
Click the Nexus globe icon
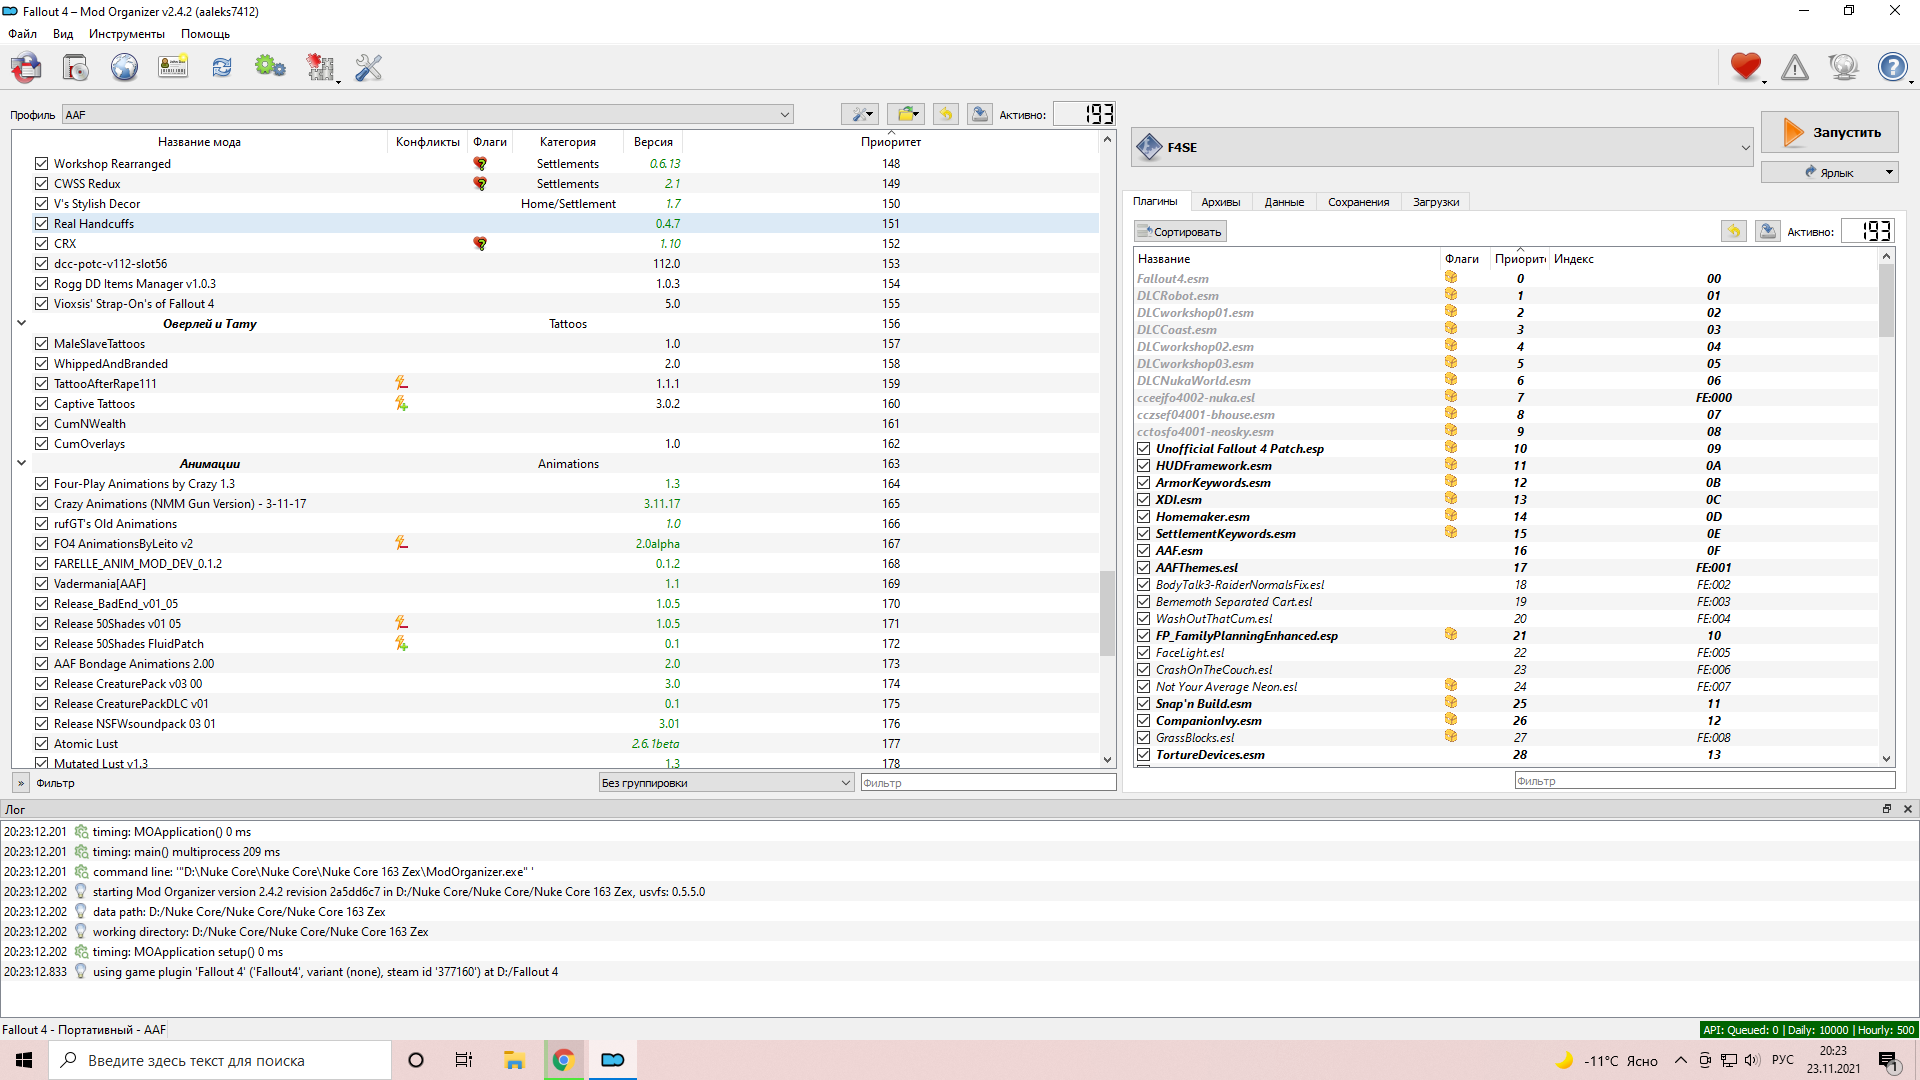point(124,68)
